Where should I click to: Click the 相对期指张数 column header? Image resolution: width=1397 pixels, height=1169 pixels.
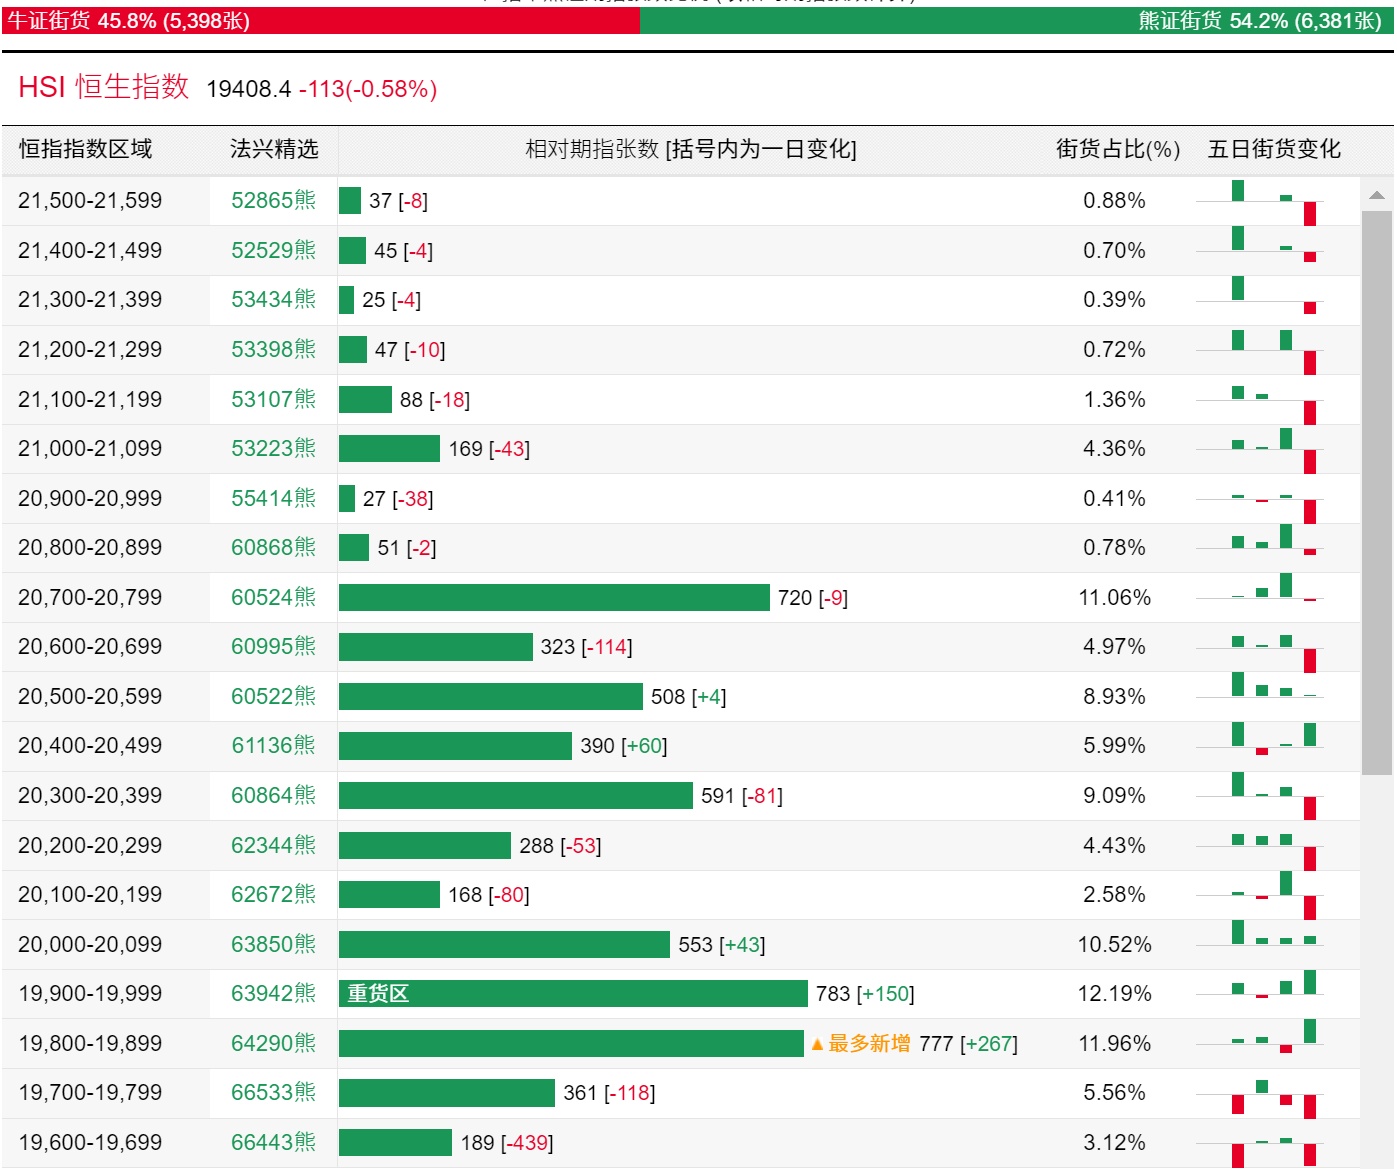[x=691, y=150]
